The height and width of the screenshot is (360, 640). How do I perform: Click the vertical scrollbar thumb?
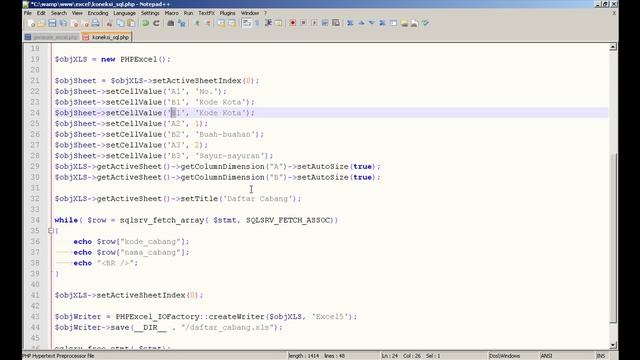coord(613,238)
